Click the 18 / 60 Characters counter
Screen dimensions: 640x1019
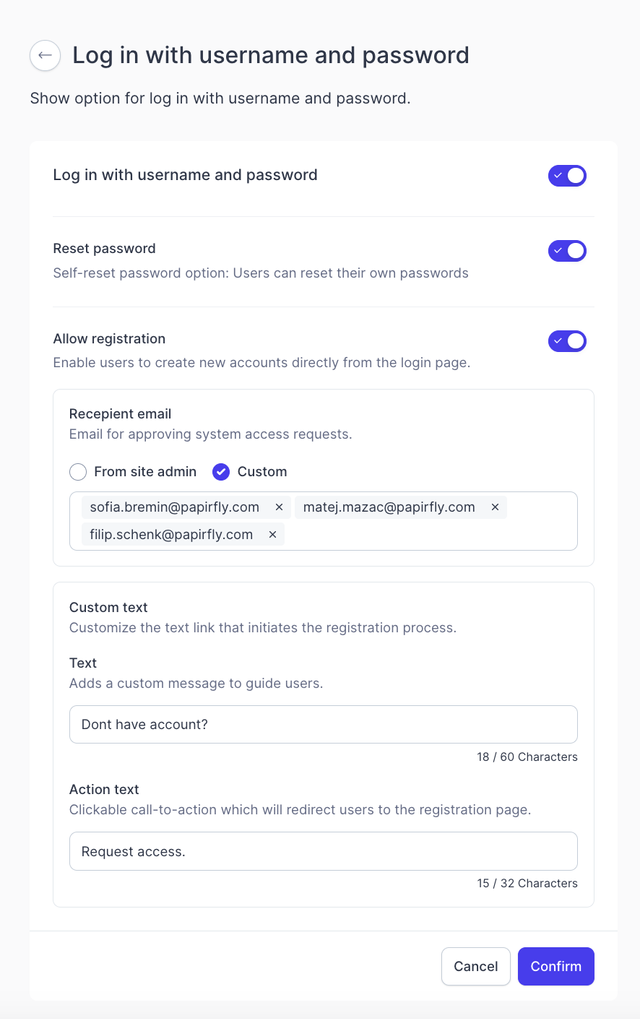[527, 757]
